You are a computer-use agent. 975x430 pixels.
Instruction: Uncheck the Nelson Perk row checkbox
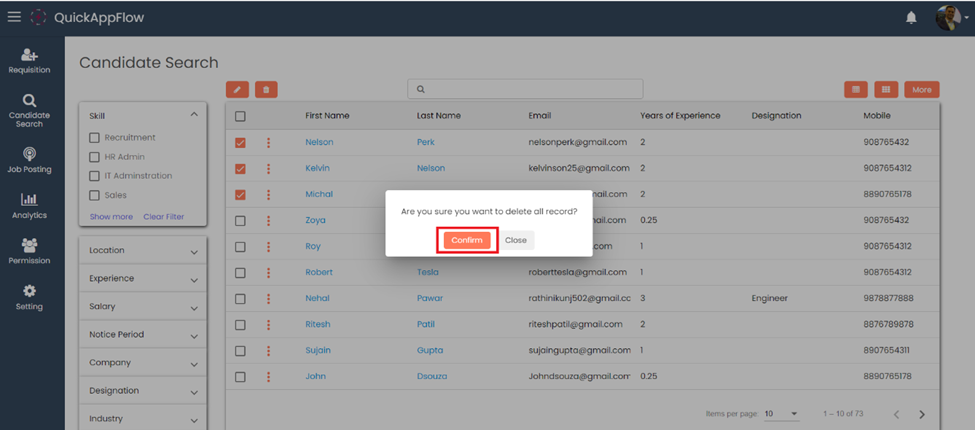(x=240, y=142)
